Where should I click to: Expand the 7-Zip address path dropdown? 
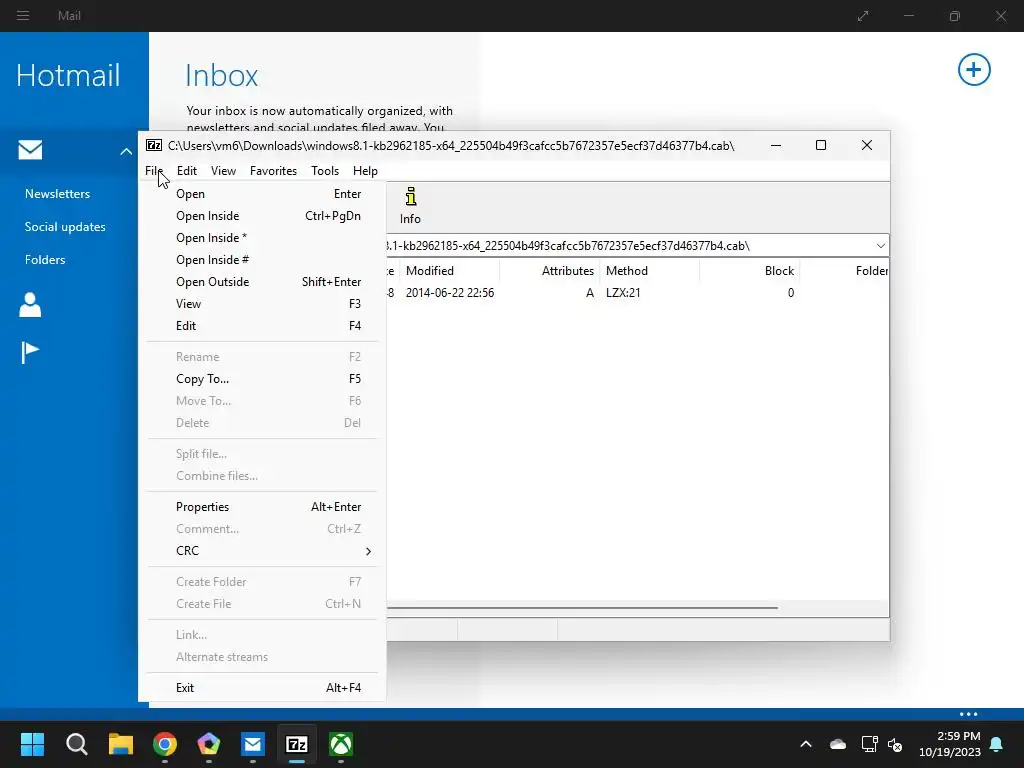coord(880,246)
